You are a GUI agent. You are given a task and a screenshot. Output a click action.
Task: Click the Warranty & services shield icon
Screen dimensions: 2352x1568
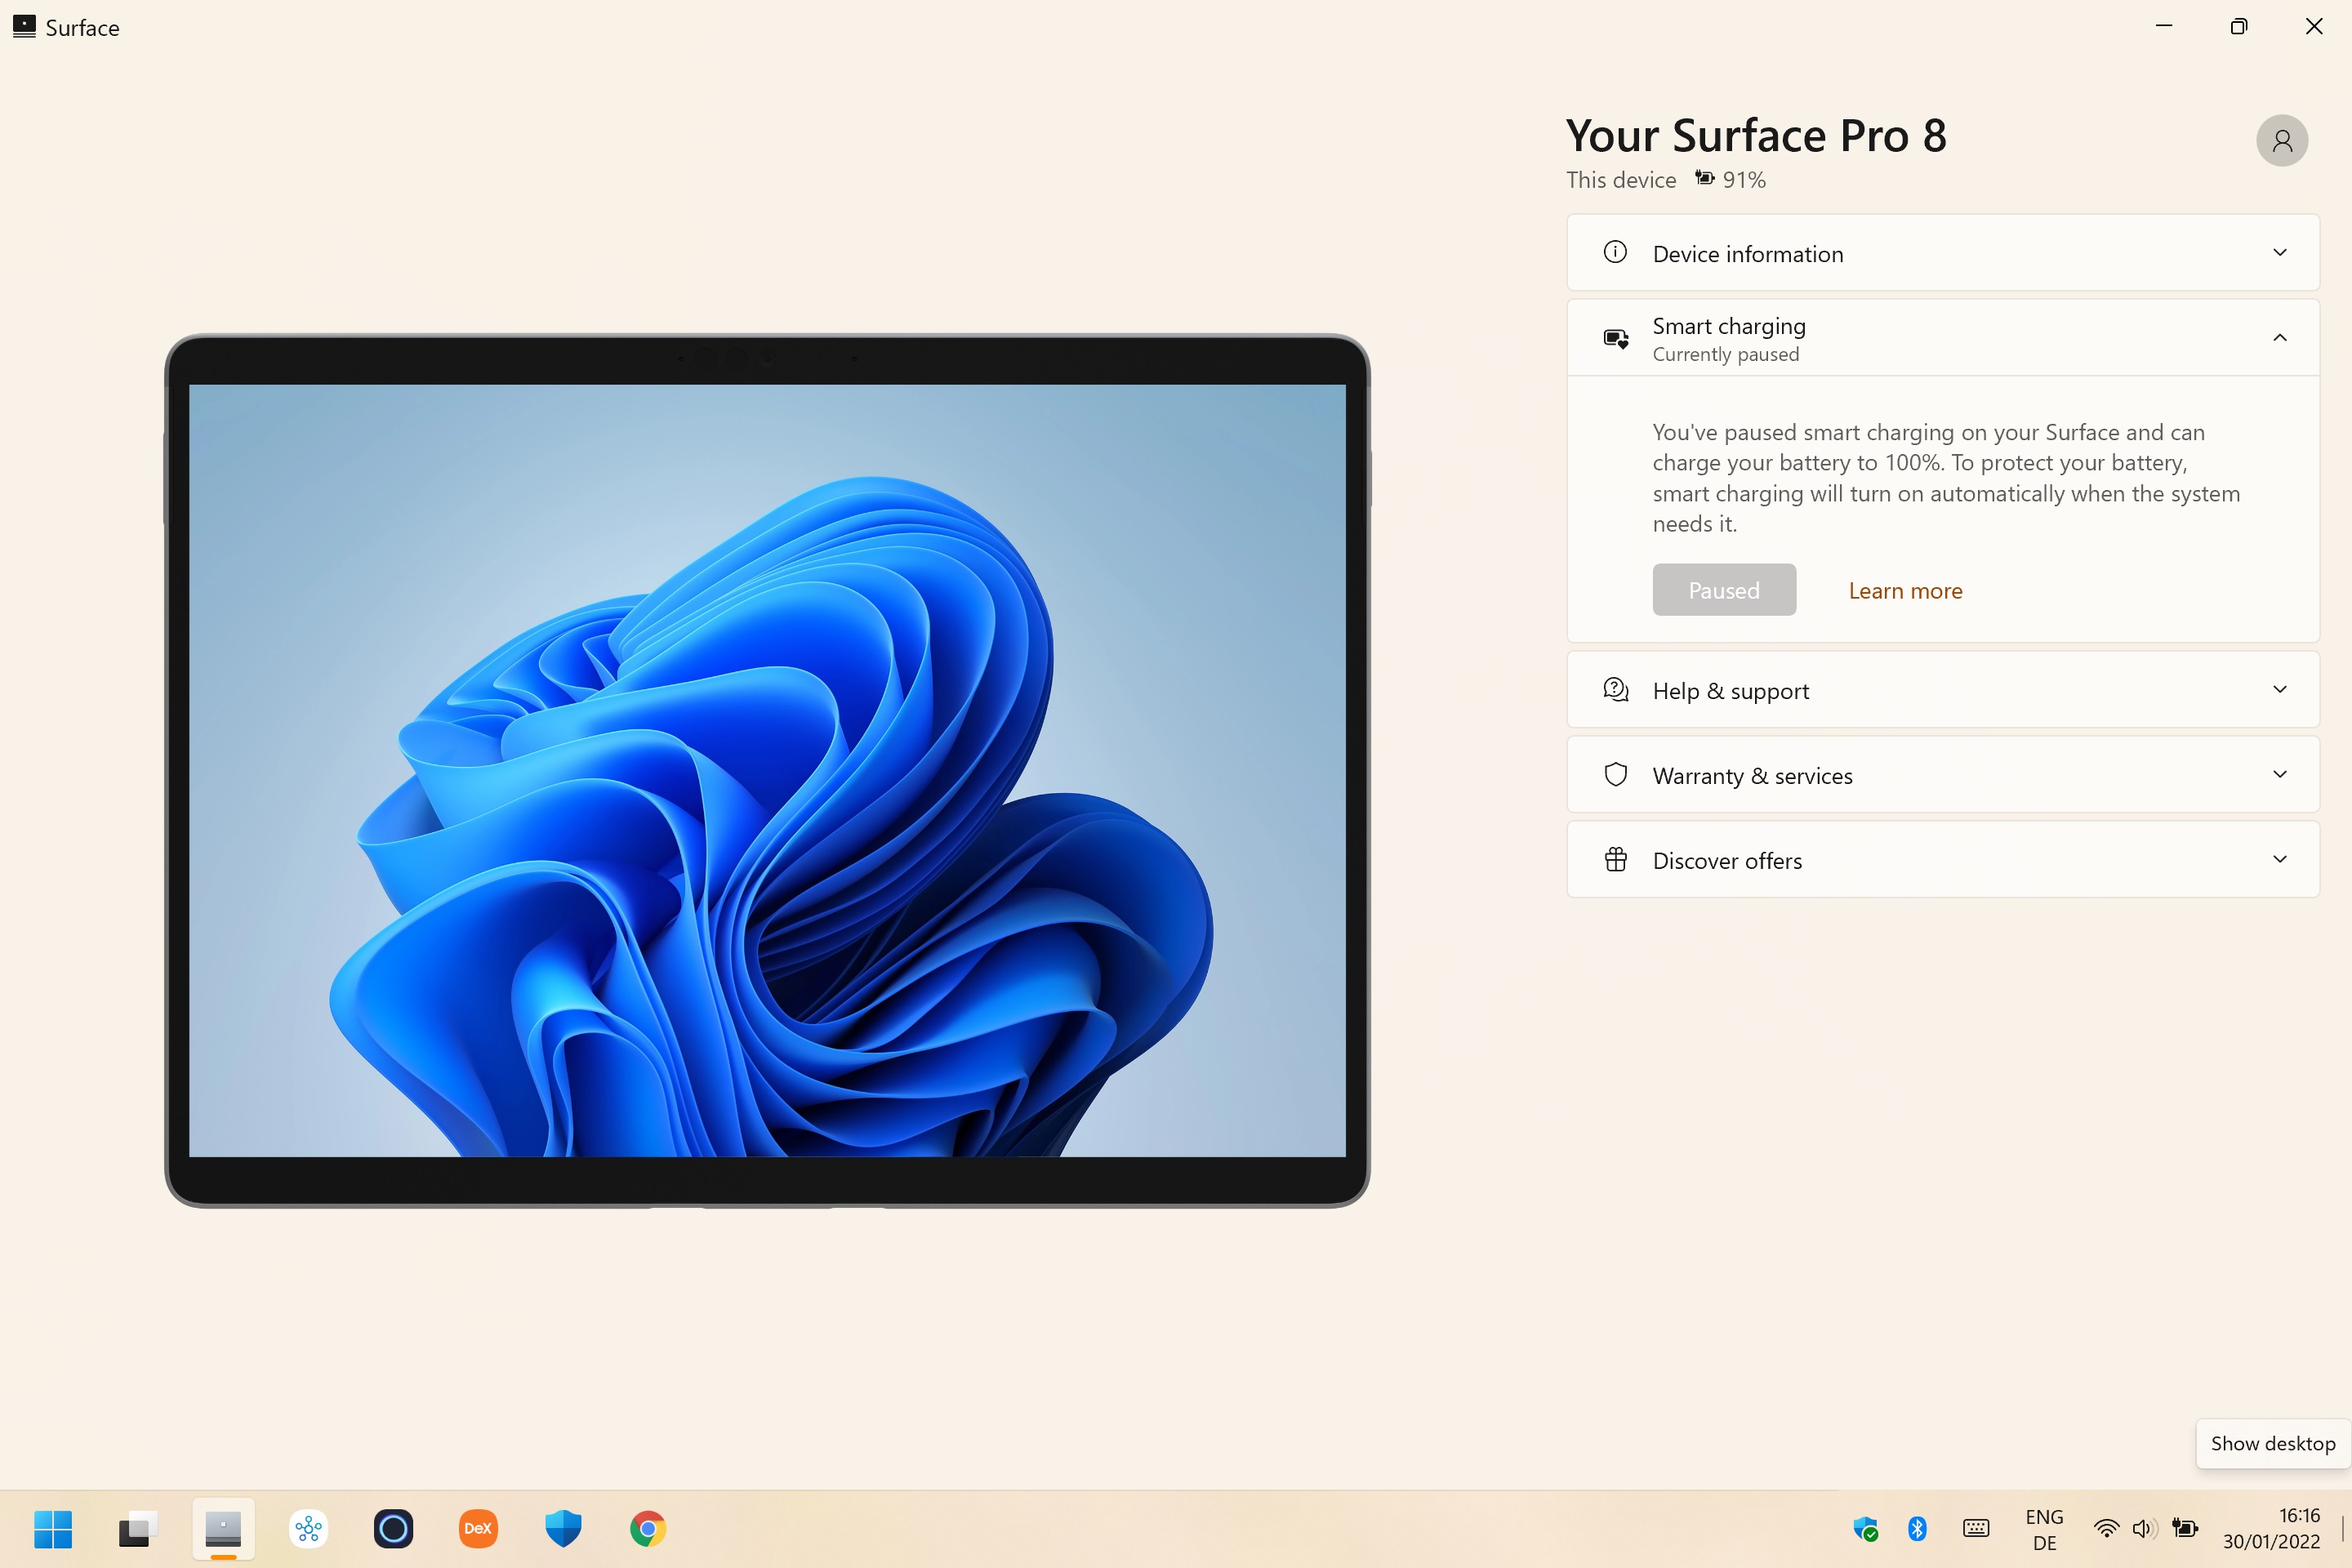[1615, 775]
